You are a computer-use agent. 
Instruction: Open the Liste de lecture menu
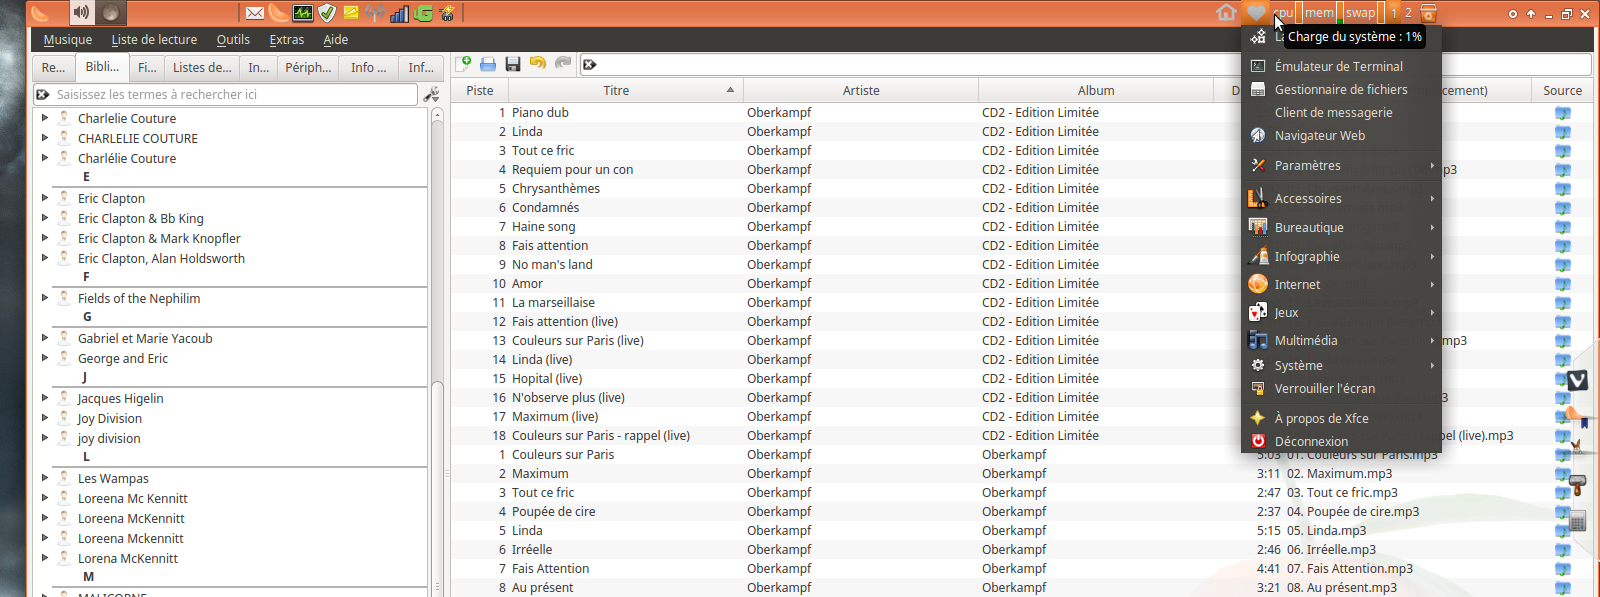click(154, 40)
